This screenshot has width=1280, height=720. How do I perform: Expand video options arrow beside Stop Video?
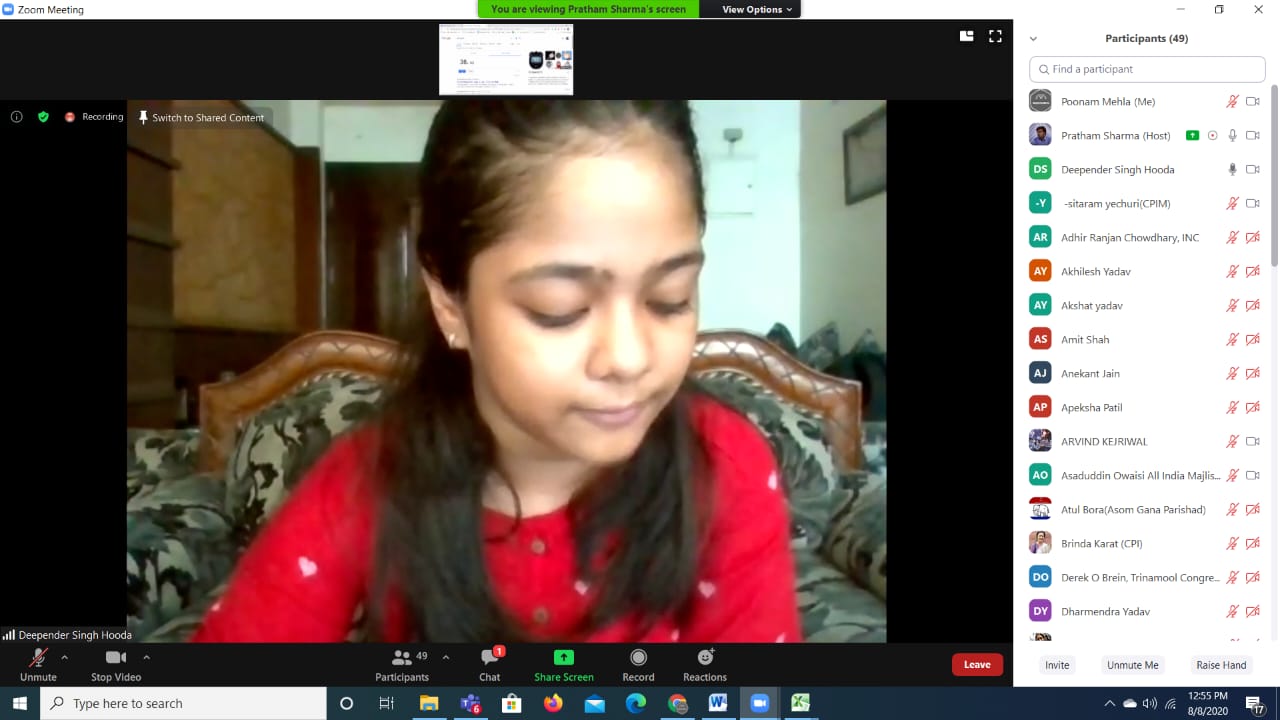tap(146, 657)
